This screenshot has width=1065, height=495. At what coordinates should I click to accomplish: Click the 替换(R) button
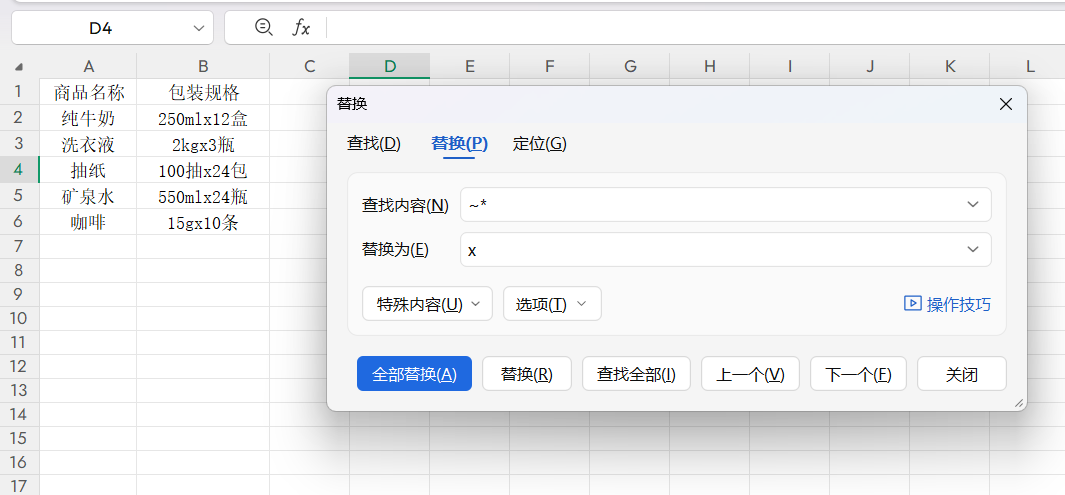[527, 374]
